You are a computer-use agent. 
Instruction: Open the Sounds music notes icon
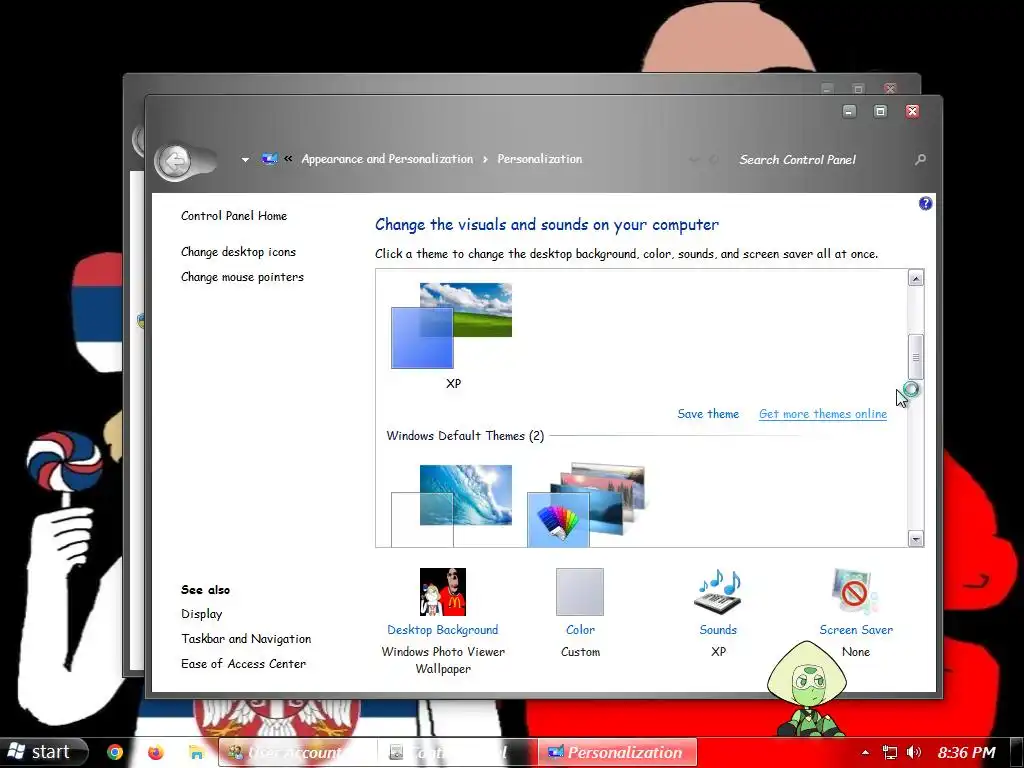pos(718,592)
